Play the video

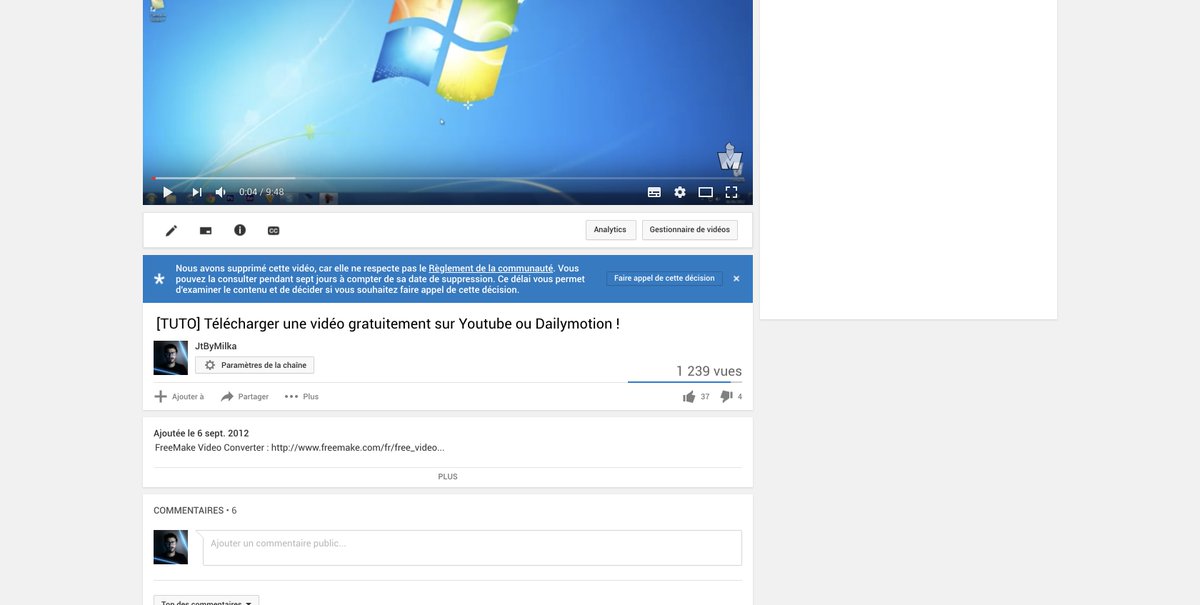(168, 192)
